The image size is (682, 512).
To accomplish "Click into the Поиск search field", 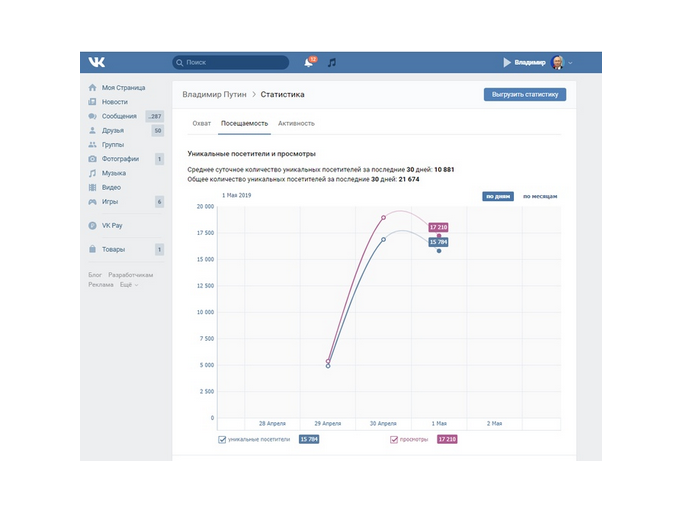I will [231, 63].
